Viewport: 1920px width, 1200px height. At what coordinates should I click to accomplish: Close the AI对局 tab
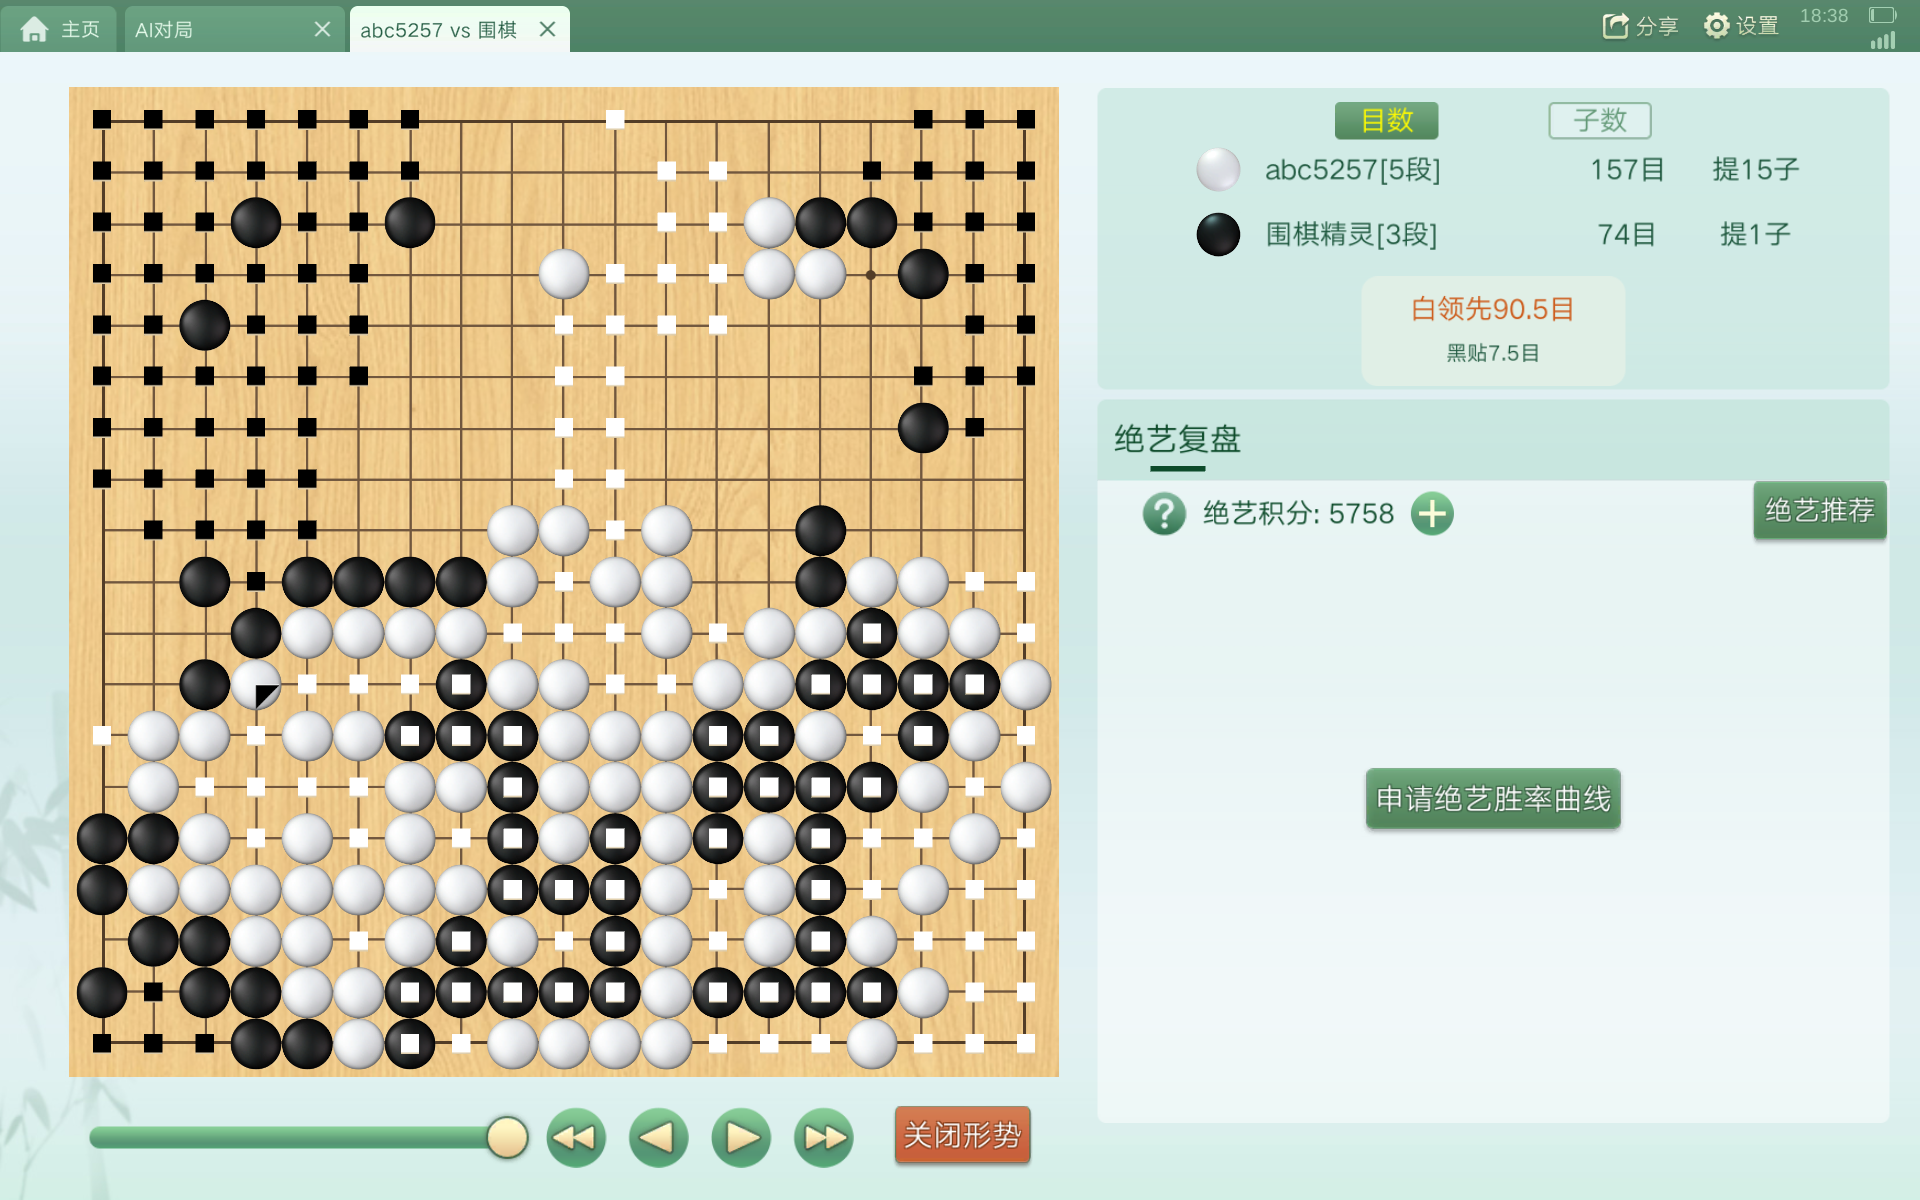(322, 29)
